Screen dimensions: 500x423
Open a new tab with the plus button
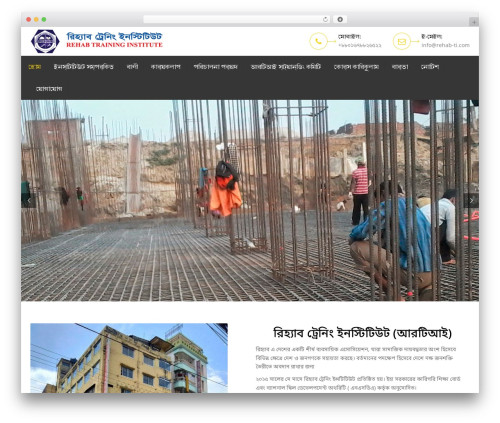point(474,22)
